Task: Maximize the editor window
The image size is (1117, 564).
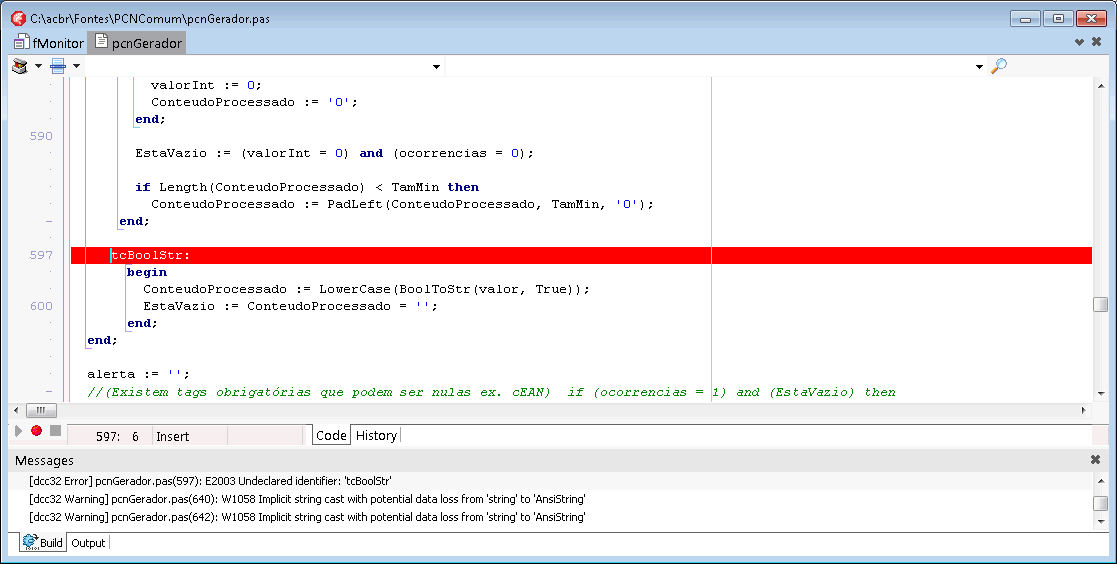Action: (1059, 19)
